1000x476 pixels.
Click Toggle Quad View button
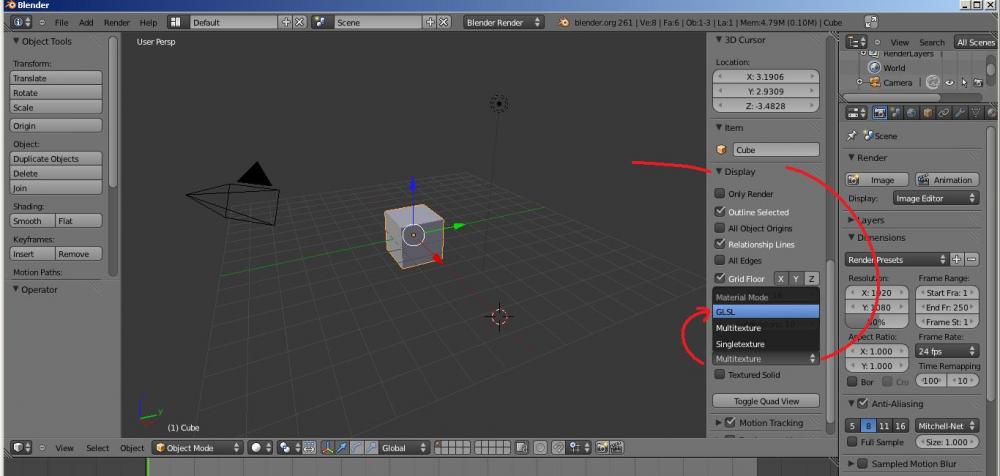click(766, 401)
